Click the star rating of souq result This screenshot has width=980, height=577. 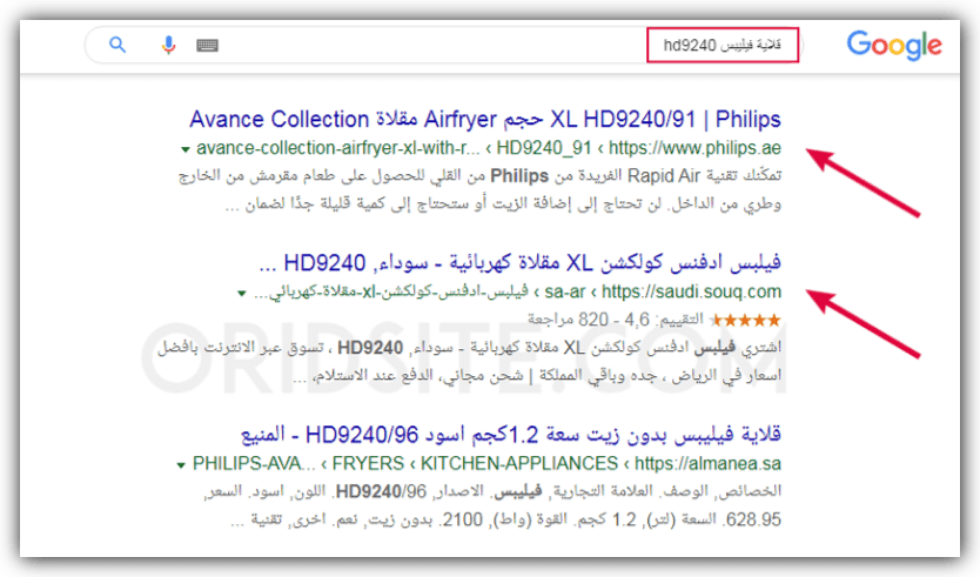[745, 320]
